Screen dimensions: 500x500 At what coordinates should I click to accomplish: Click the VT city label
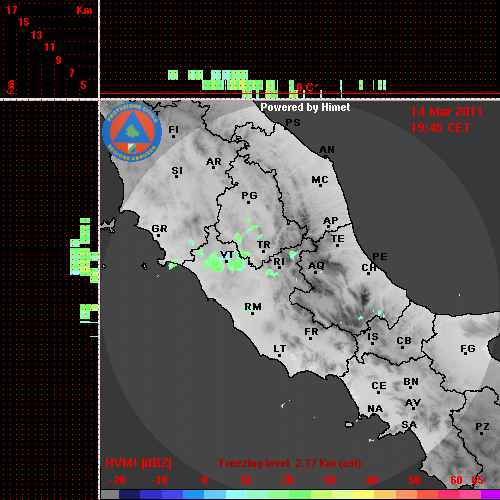(227, 255)
